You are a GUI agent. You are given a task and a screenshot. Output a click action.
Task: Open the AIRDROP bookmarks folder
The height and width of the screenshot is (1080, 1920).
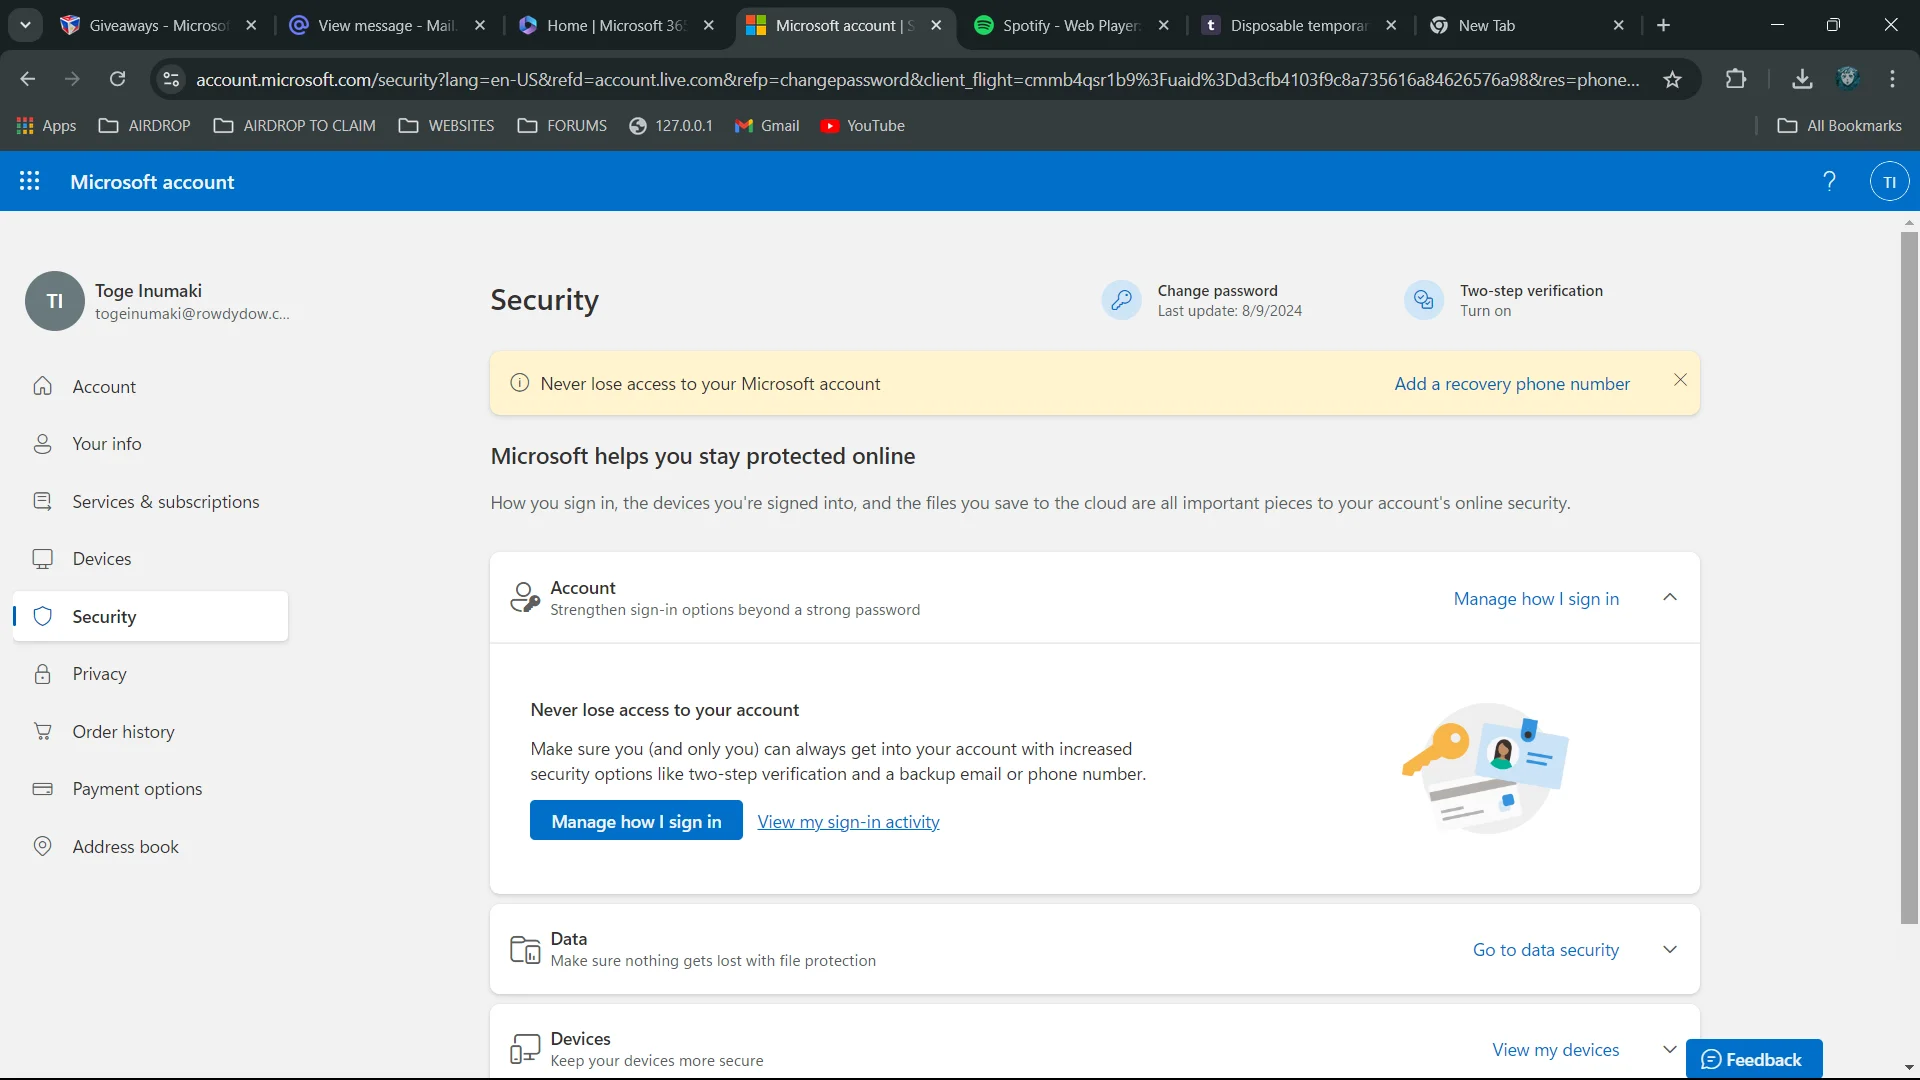tap(145, 126)
